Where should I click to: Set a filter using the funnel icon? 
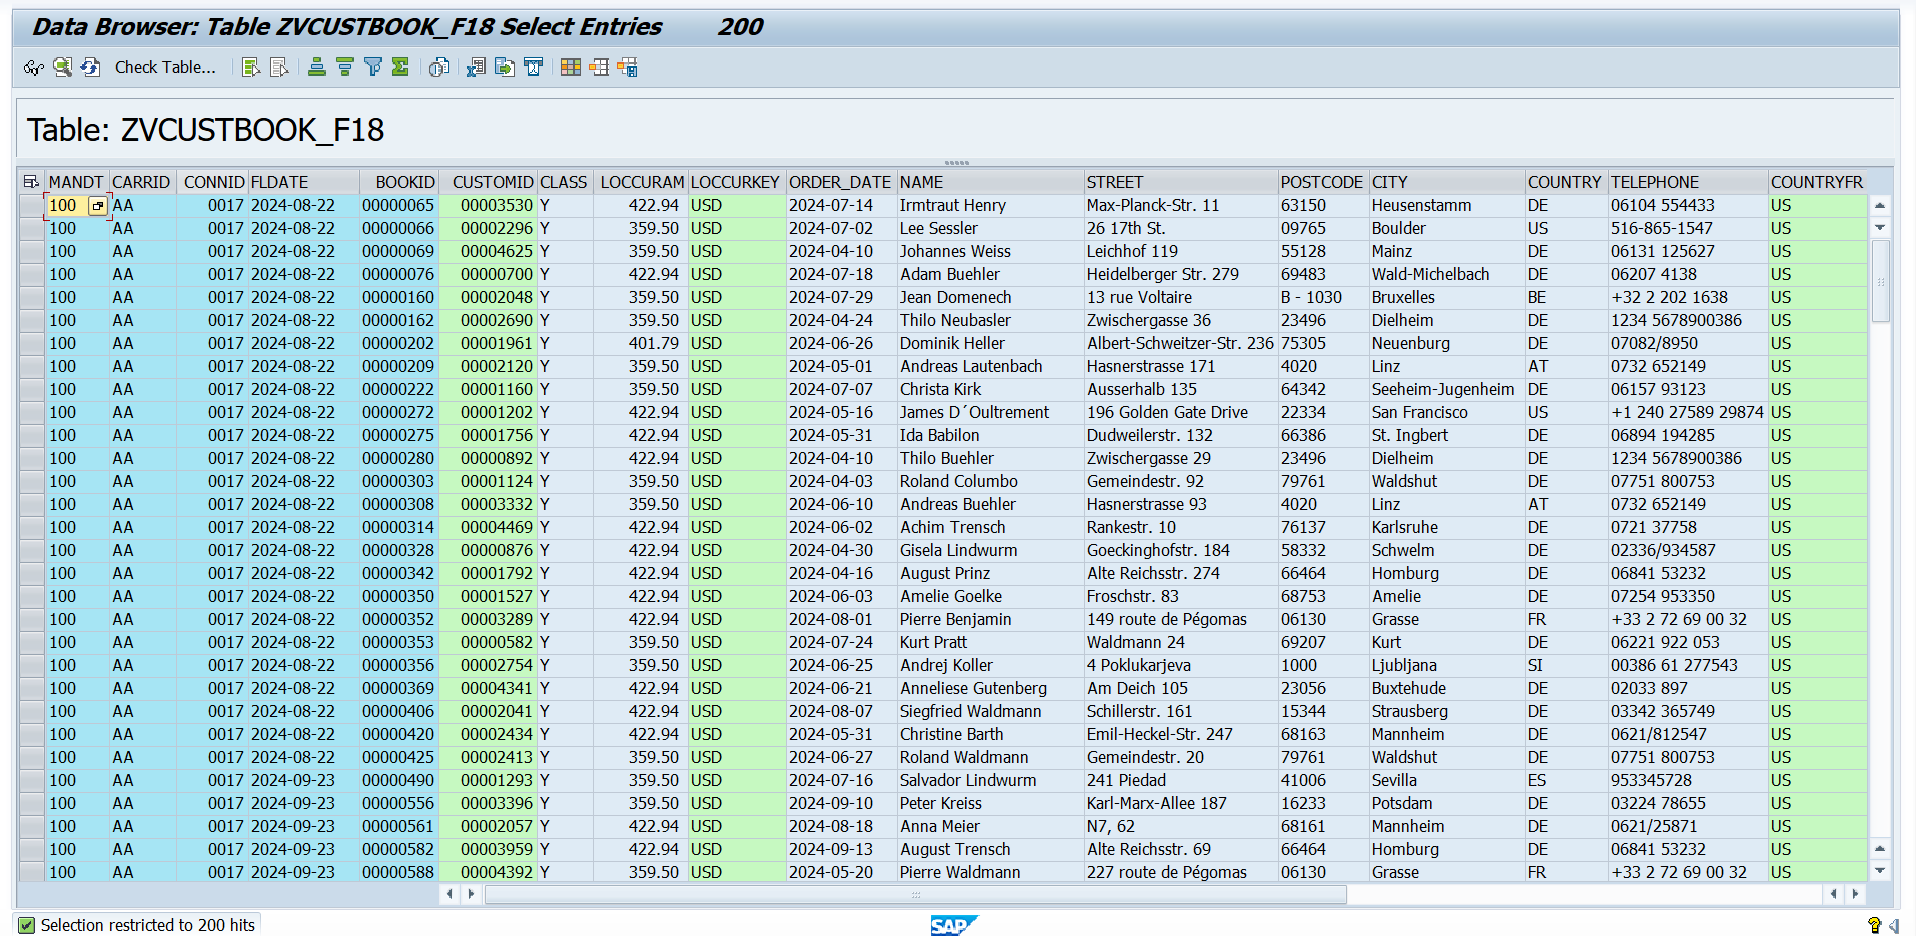tap(373, 67)
